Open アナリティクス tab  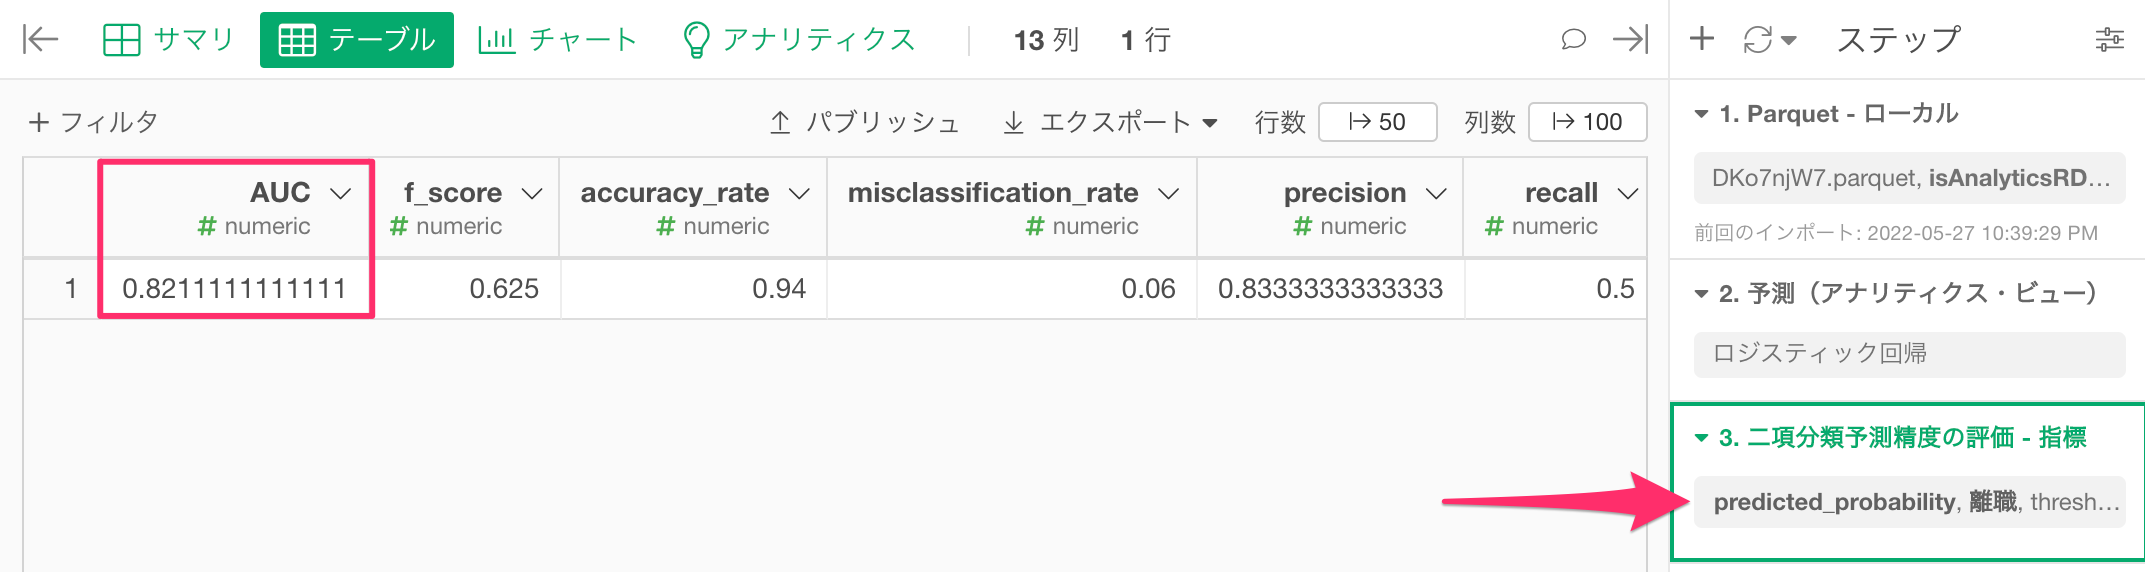coord(798,40)
